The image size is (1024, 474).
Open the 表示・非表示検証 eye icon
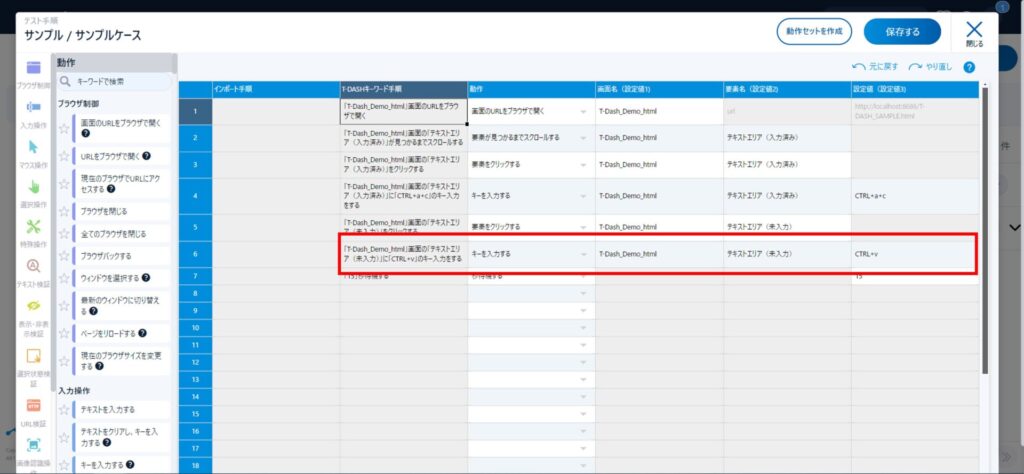pyautogui.click(x=33, y=306)
